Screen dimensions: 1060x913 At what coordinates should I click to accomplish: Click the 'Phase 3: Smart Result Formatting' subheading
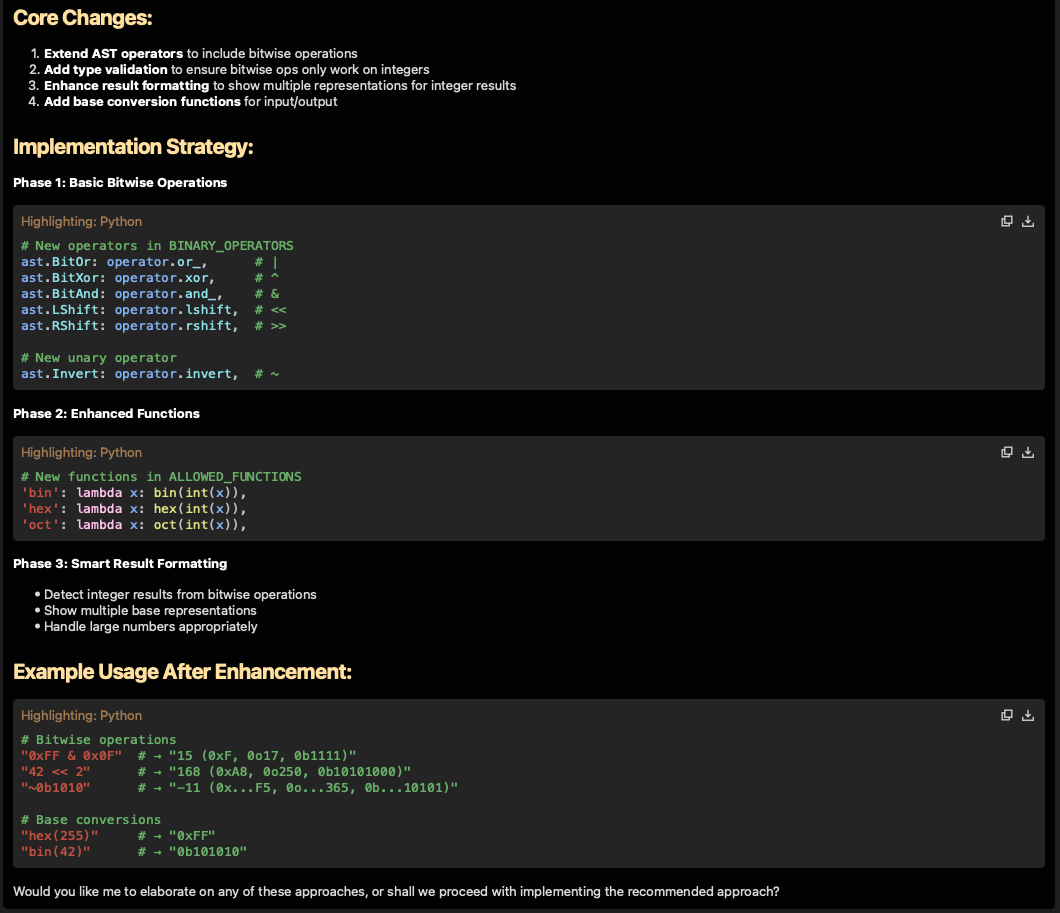[x=120, y=563]
